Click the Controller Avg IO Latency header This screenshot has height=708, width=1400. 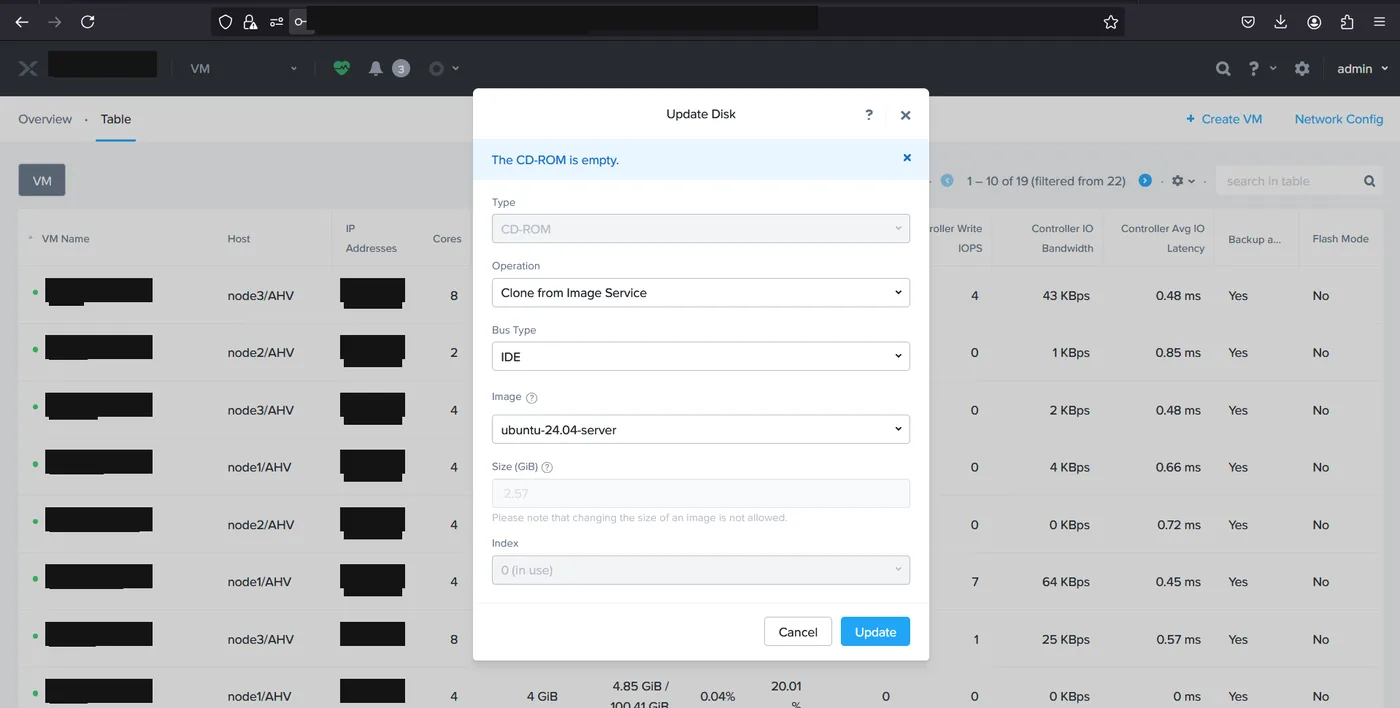tap(1163, 238)
